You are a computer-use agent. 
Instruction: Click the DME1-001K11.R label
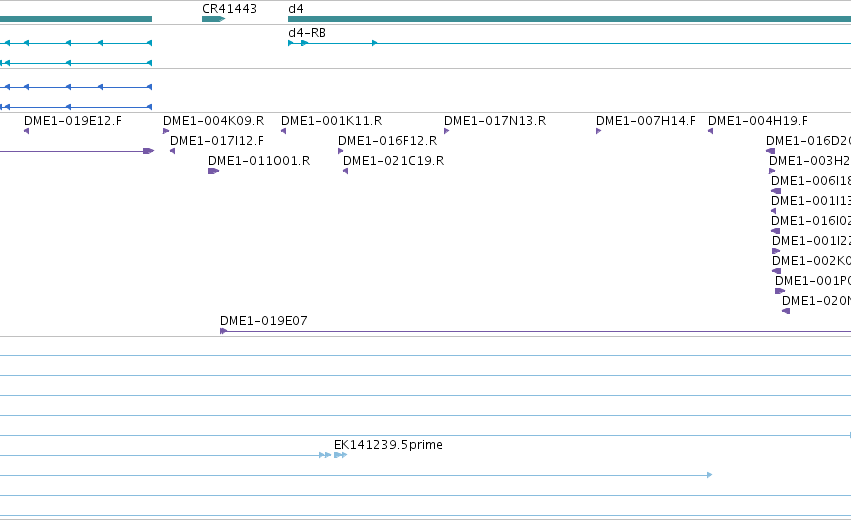pyautogui.click(x=331, y=121)
